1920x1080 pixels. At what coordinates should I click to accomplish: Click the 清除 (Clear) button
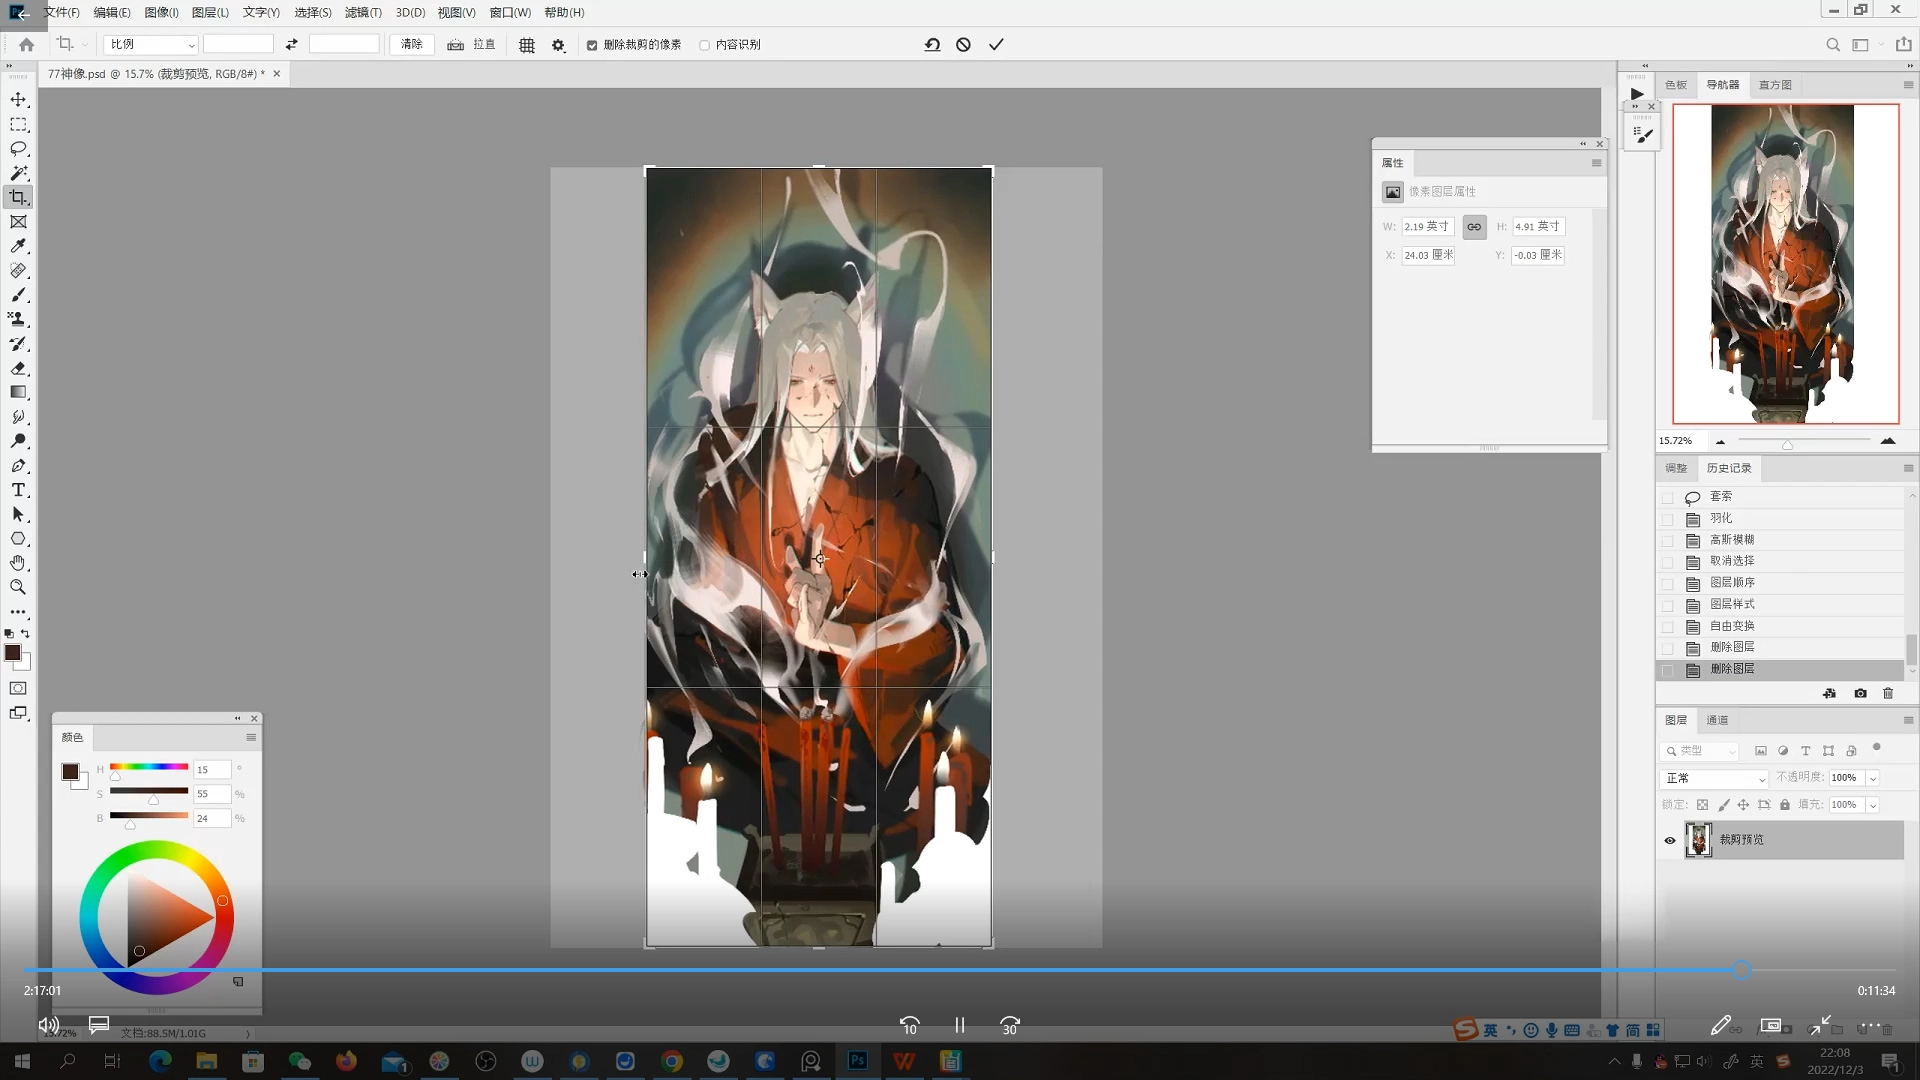412,45
